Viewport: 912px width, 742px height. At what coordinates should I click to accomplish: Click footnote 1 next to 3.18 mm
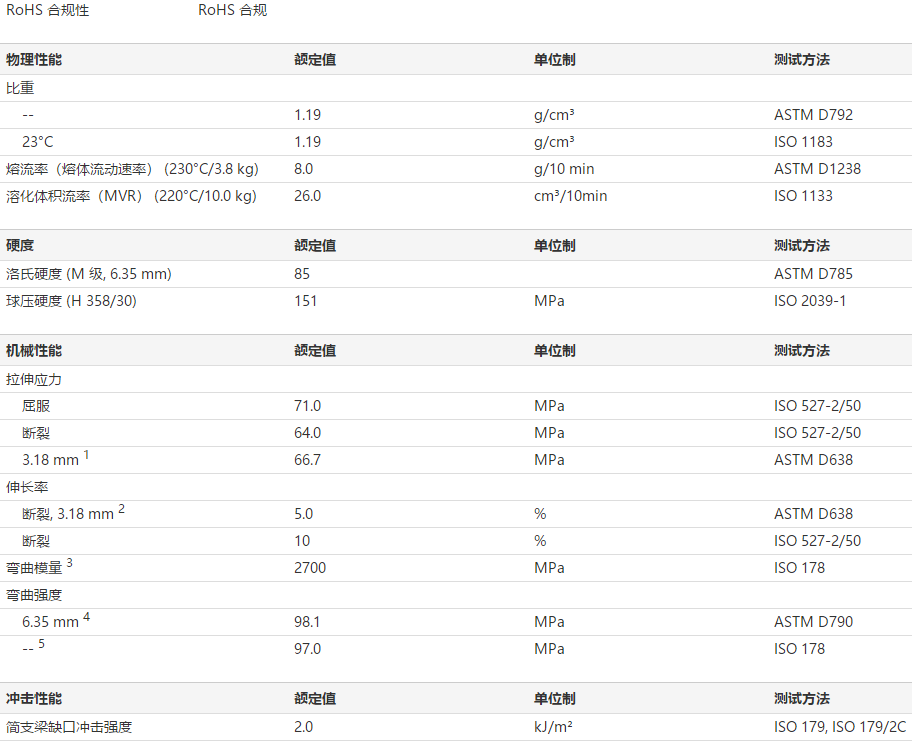pyautogui.click(x=86, y=456)
